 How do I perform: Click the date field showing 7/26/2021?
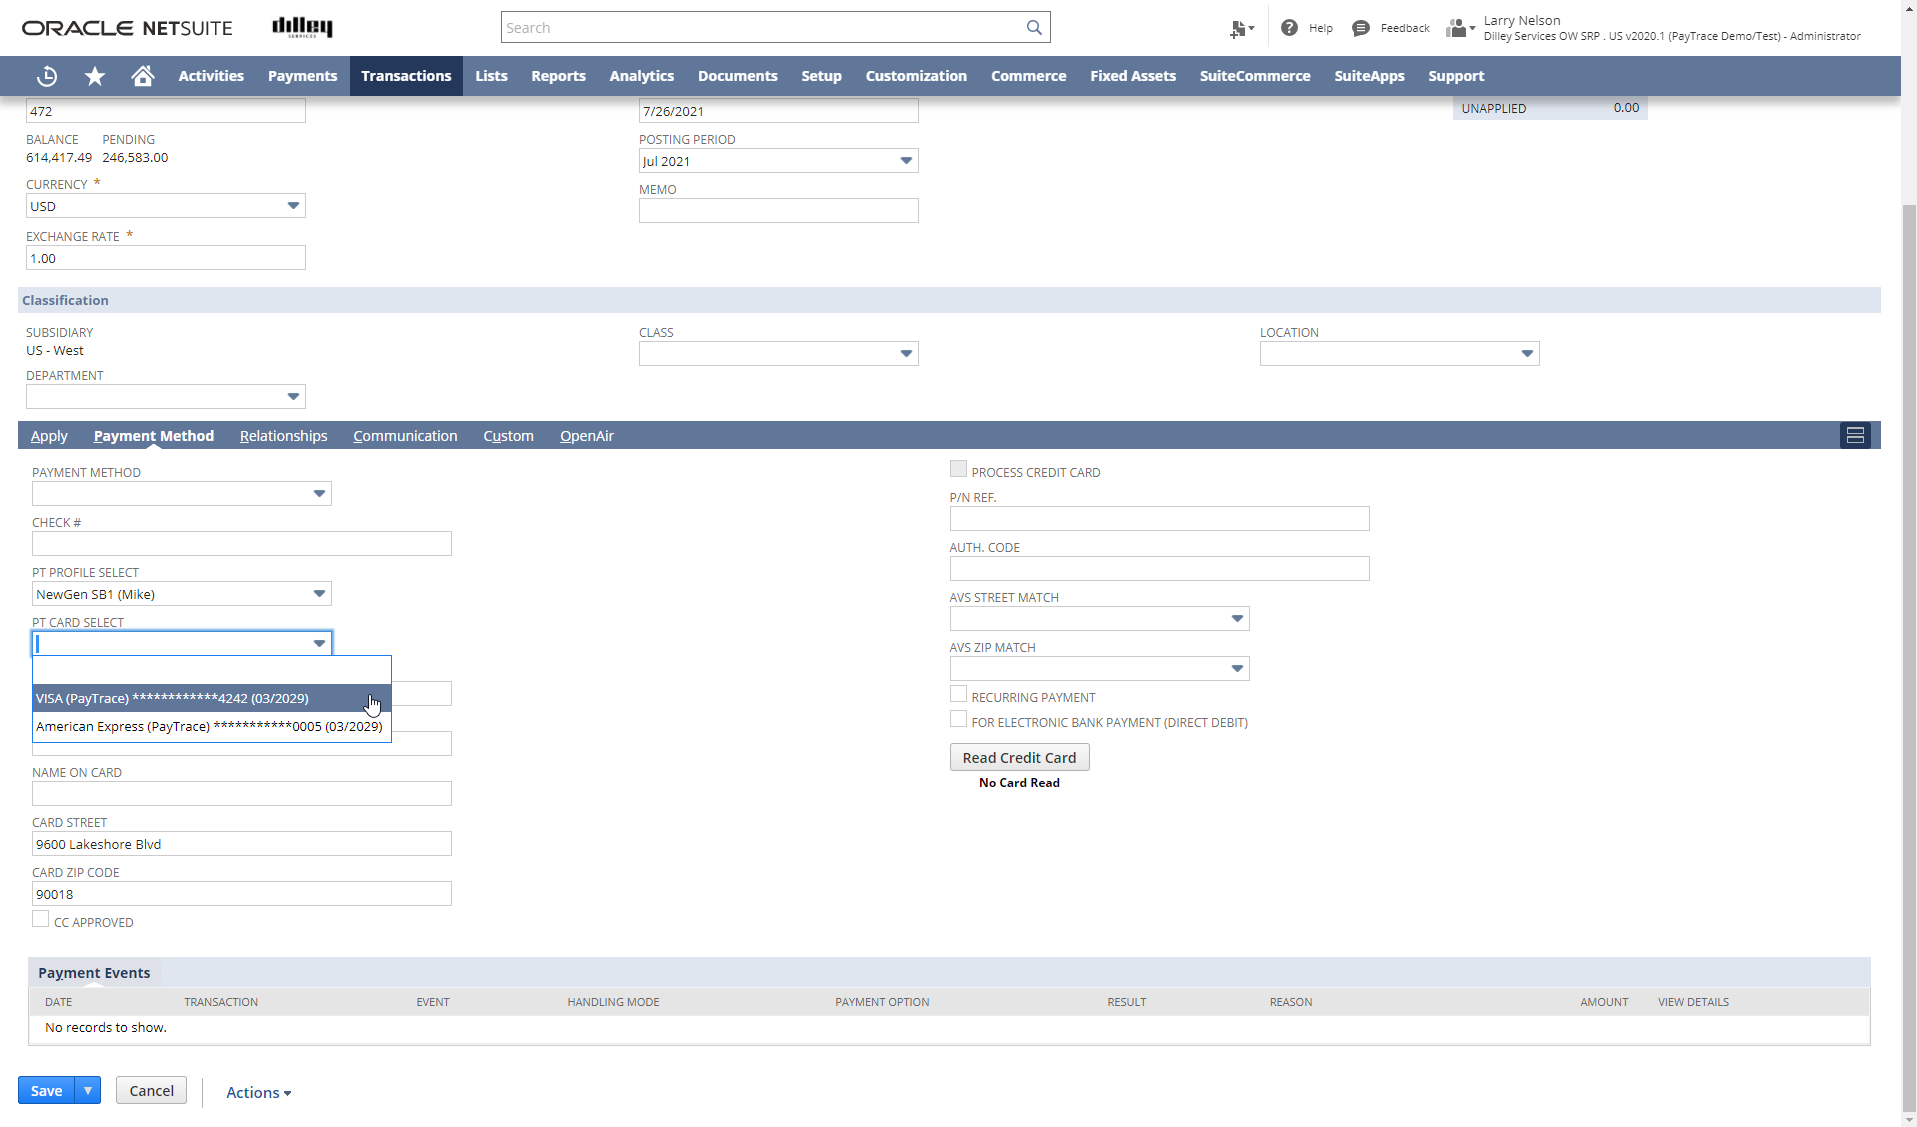779,111
